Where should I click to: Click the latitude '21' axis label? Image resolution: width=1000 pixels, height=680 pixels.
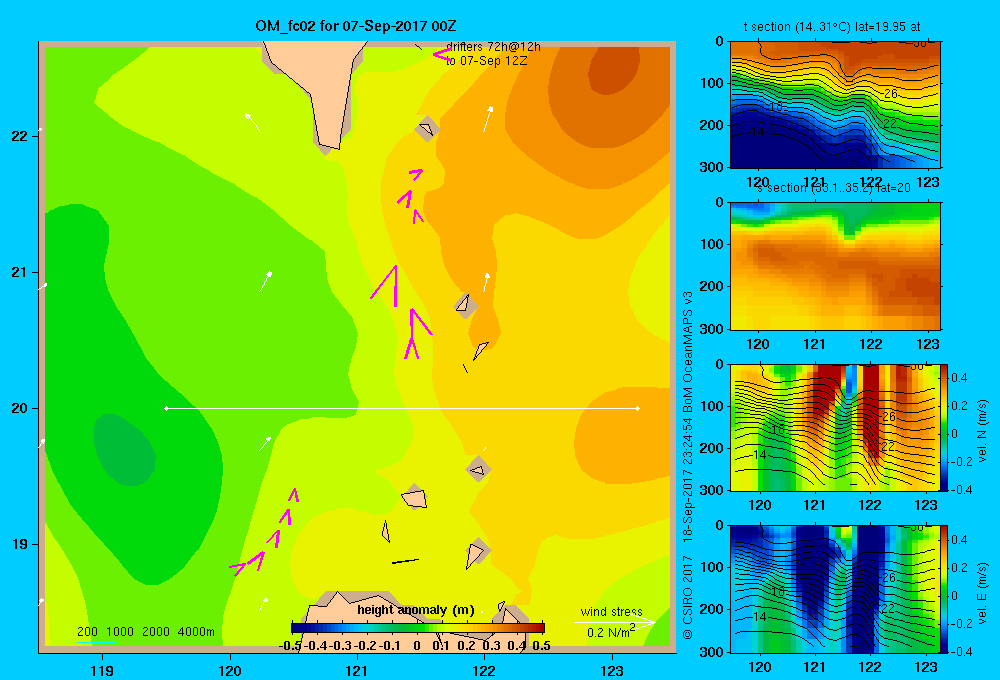coord(20,272)
